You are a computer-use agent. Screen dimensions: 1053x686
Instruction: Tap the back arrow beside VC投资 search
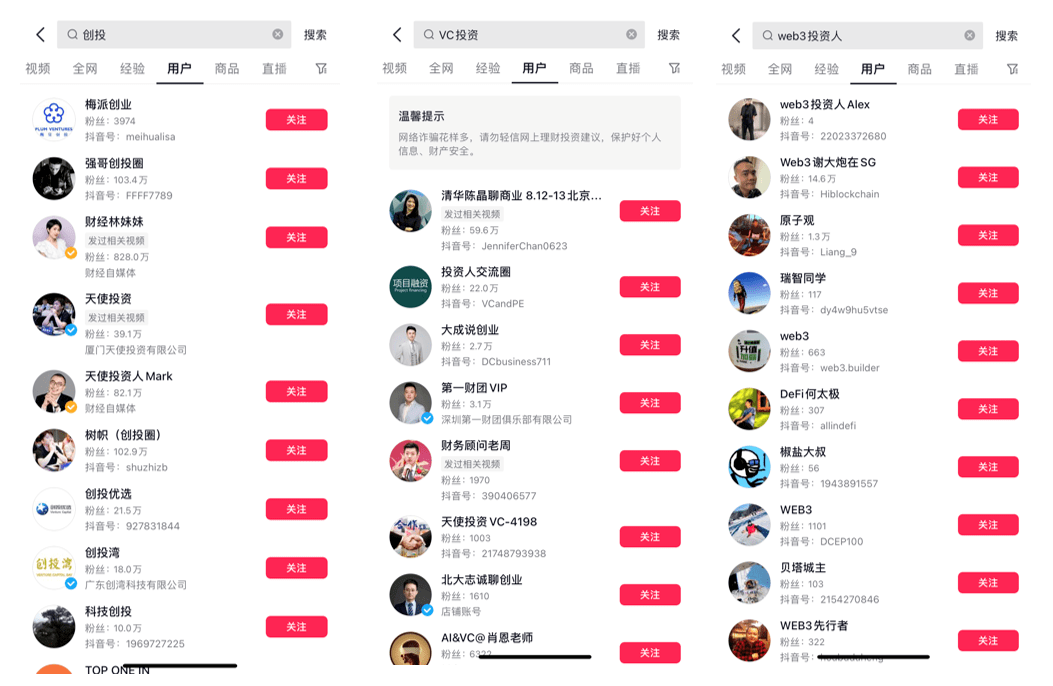(x=398, y=34)
